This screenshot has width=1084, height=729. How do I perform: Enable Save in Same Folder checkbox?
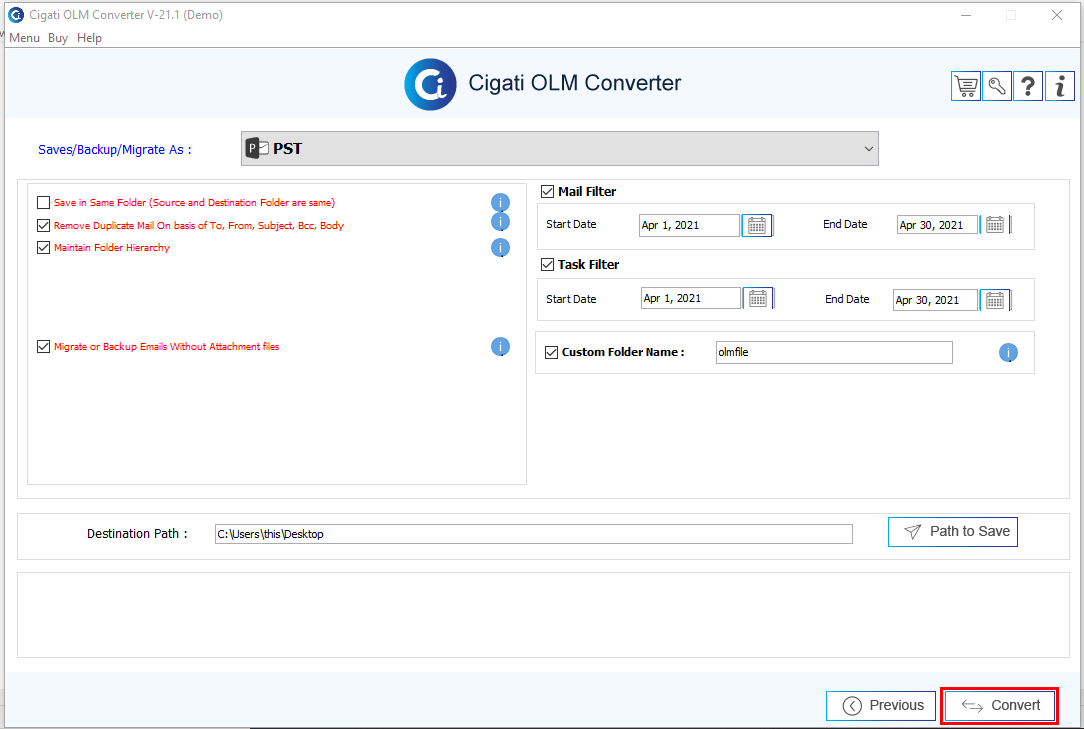click(x=44, y=203)
